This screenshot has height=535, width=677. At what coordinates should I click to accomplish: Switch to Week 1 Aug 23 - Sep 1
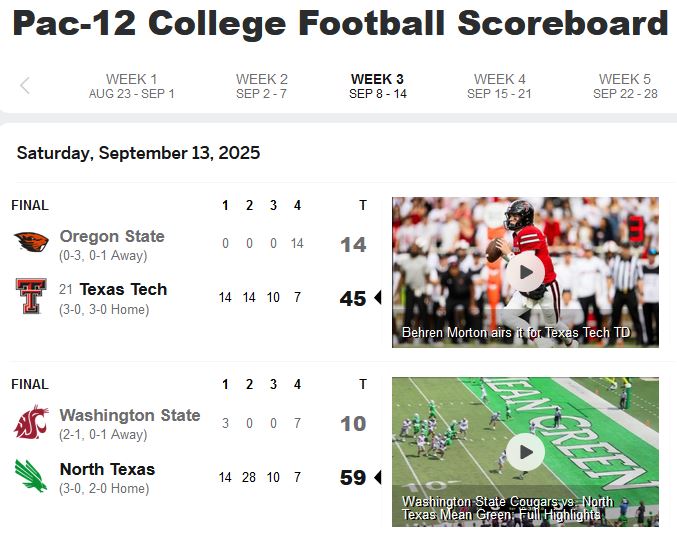(132, 86)
